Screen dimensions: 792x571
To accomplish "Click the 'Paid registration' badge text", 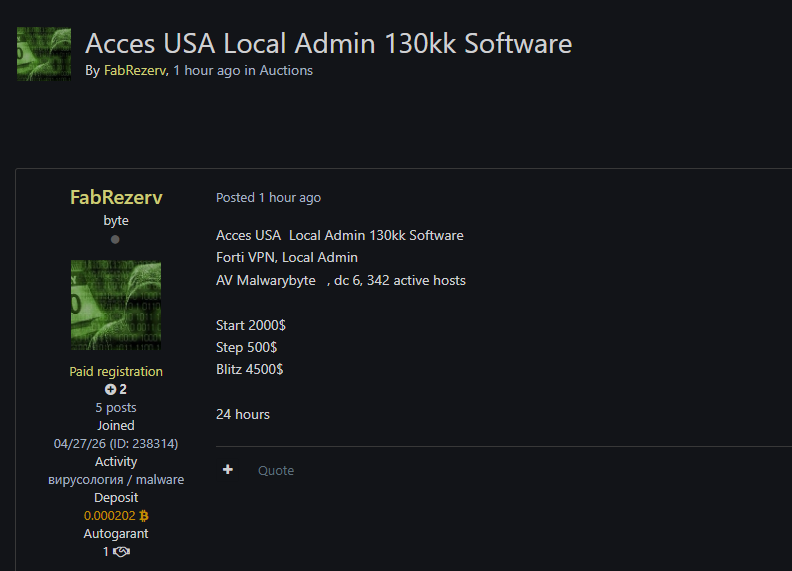I will pyautogui.click(x=116, y=371).
